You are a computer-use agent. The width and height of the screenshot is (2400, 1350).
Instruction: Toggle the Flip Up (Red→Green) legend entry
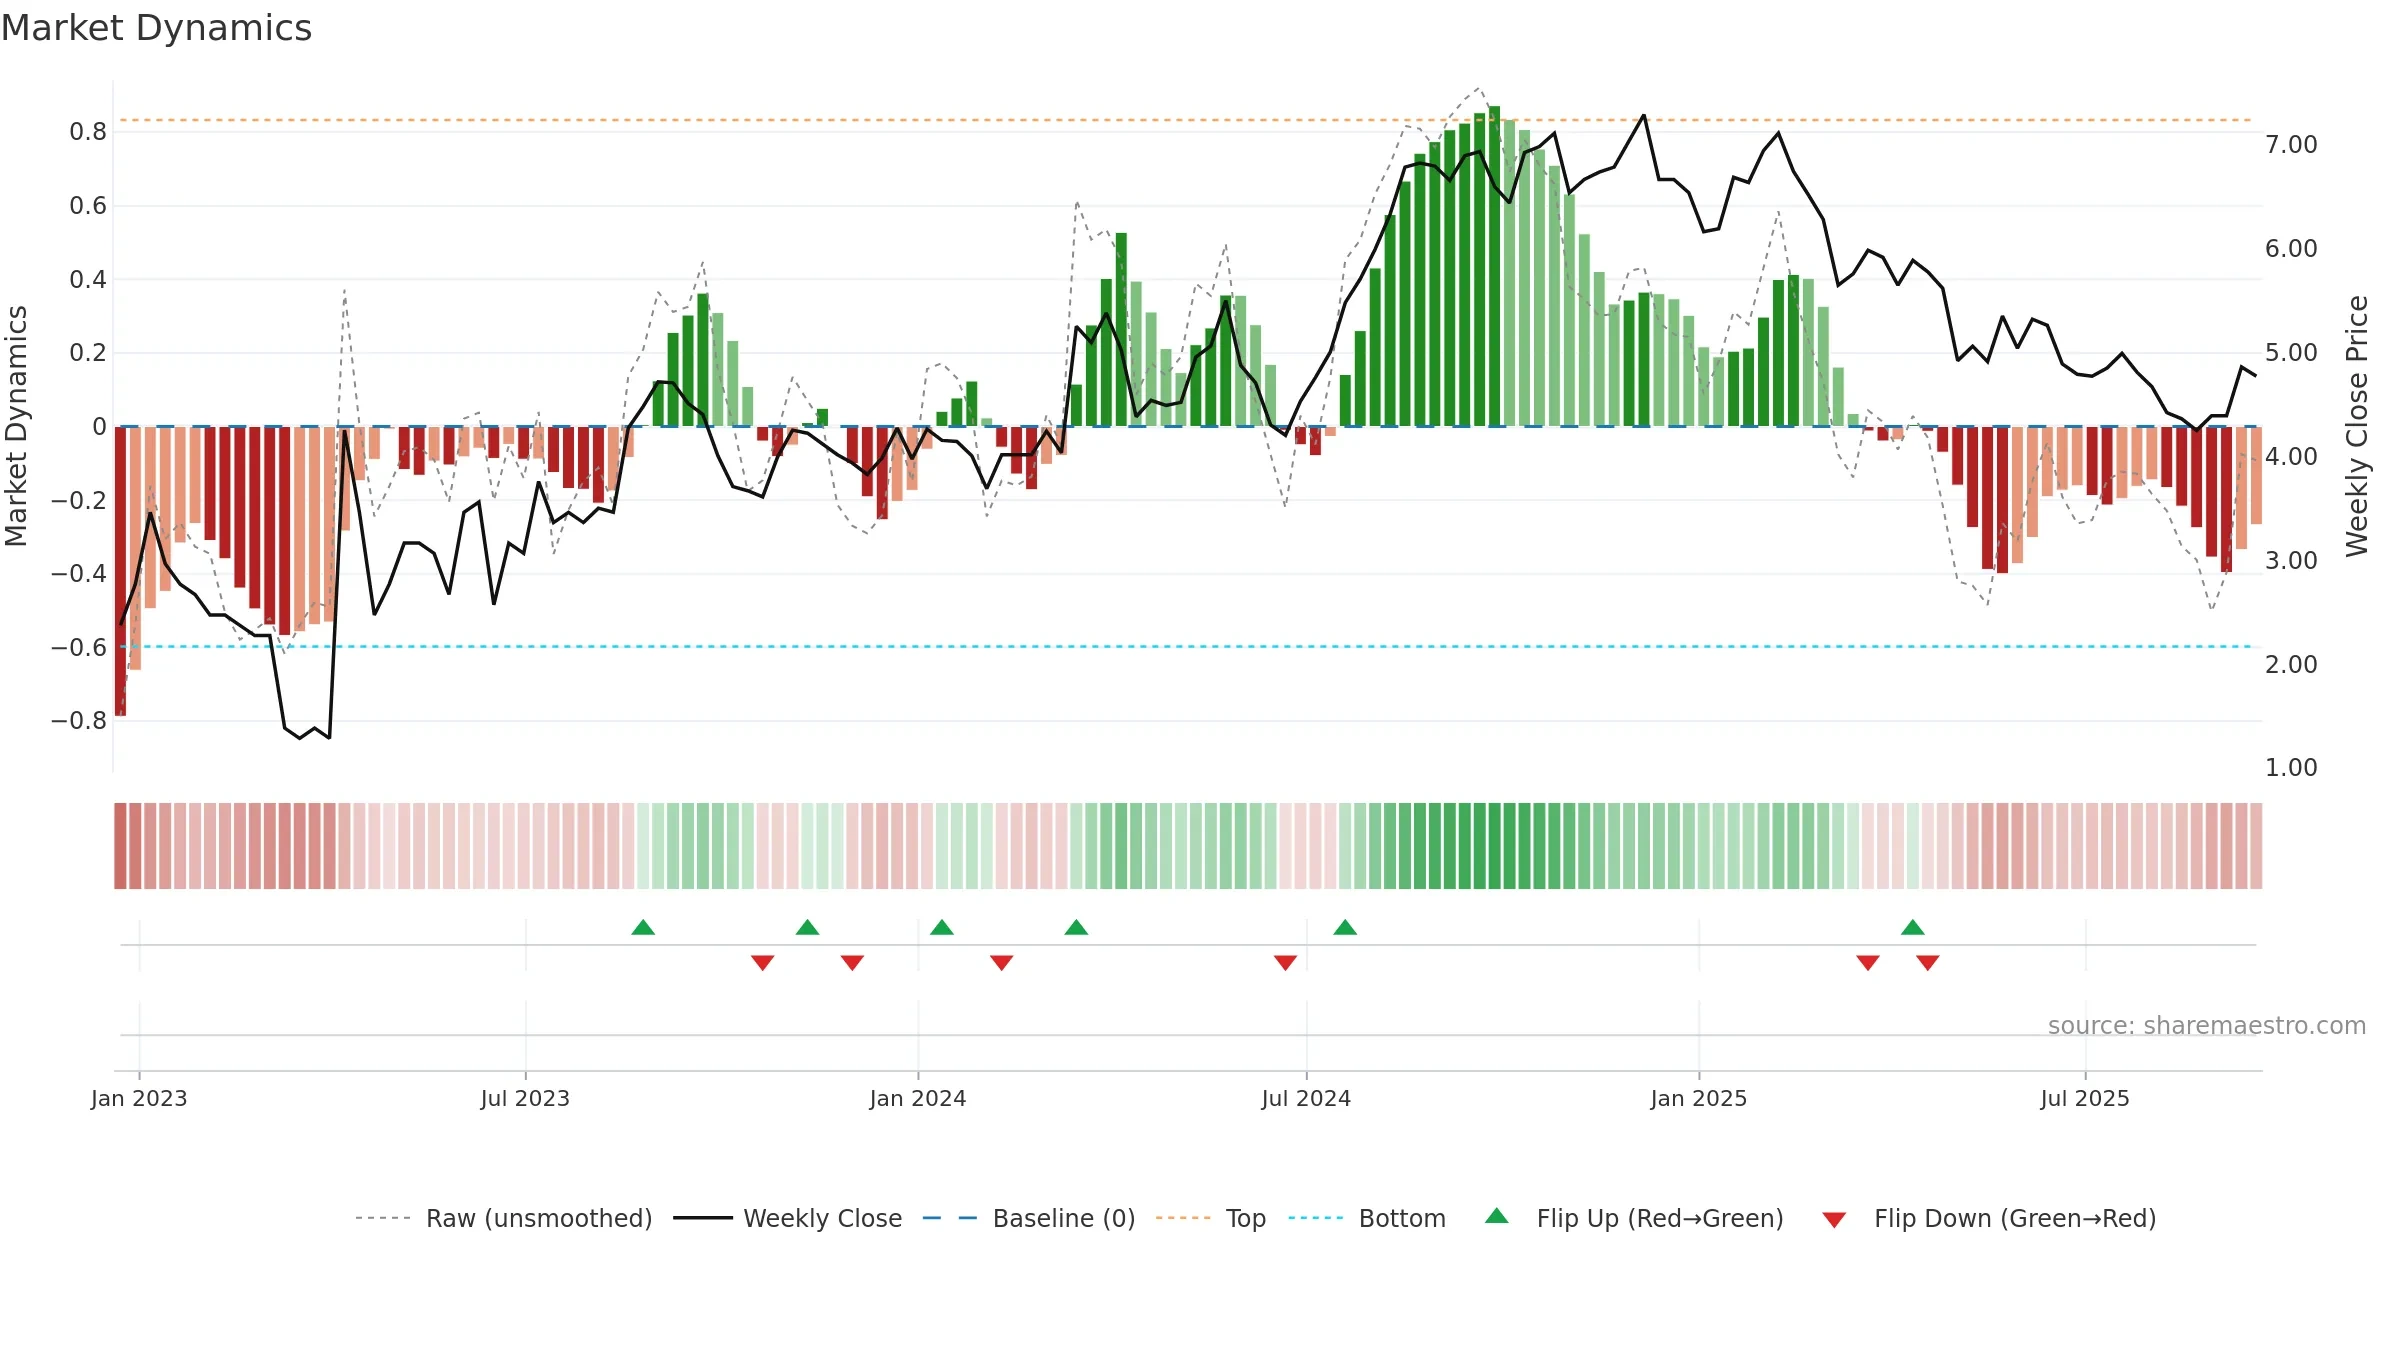[1634, 1218]
